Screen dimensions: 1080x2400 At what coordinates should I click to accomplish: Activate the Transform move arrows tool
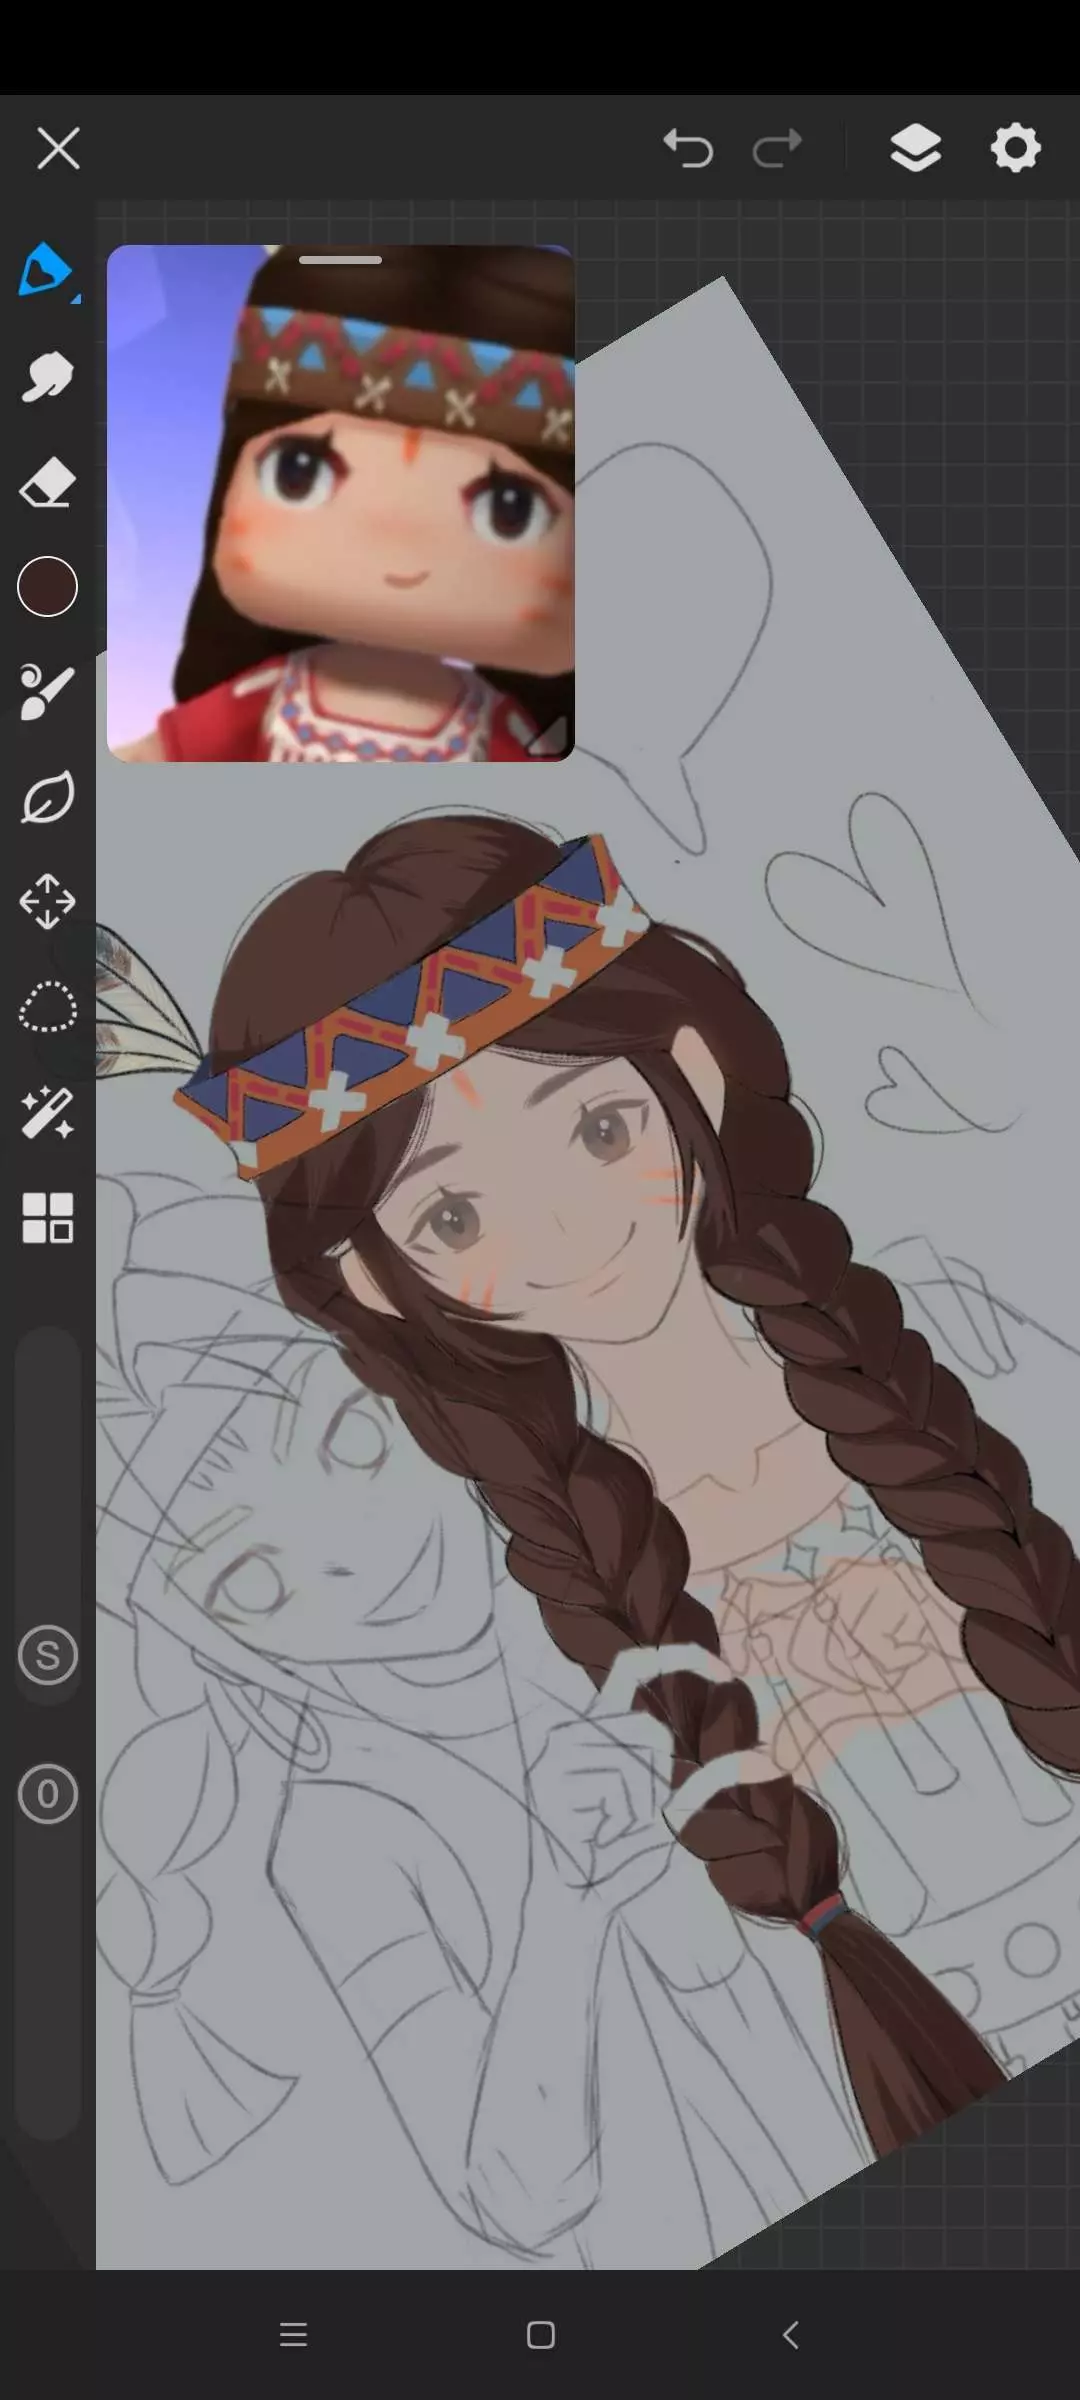point(47,902)
